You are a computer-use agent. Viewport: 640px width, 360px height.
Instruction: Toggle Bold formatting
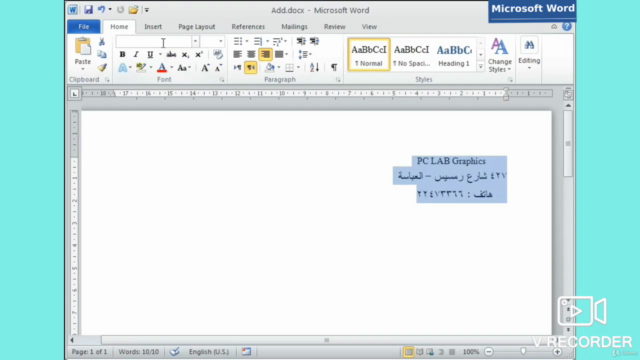(x=122, y=55)
